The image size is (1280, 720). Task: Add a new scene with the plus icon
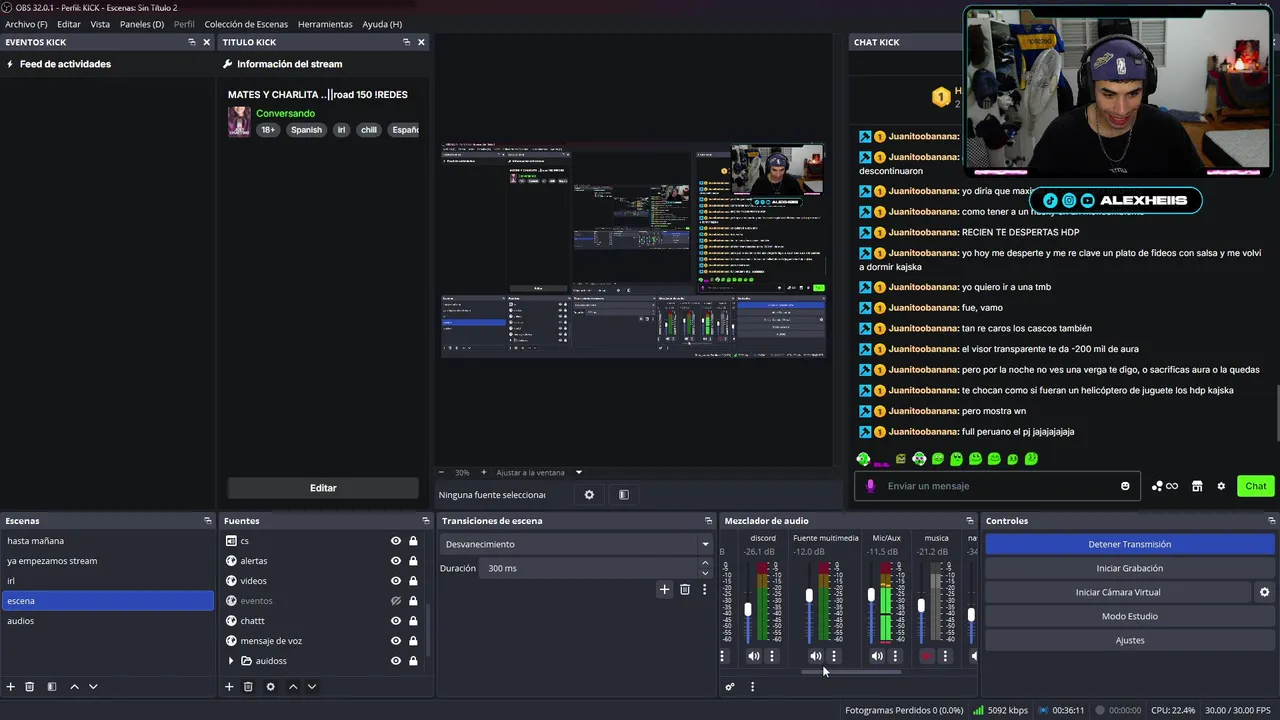pyautogui.click(x=11, y=687)
